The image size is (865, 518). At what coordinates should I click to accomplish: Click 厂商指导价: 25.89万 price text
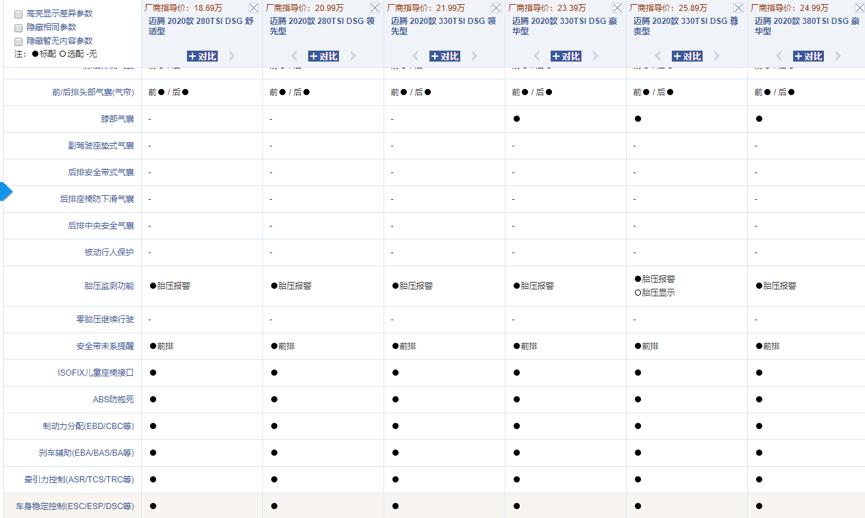(669, 8)
